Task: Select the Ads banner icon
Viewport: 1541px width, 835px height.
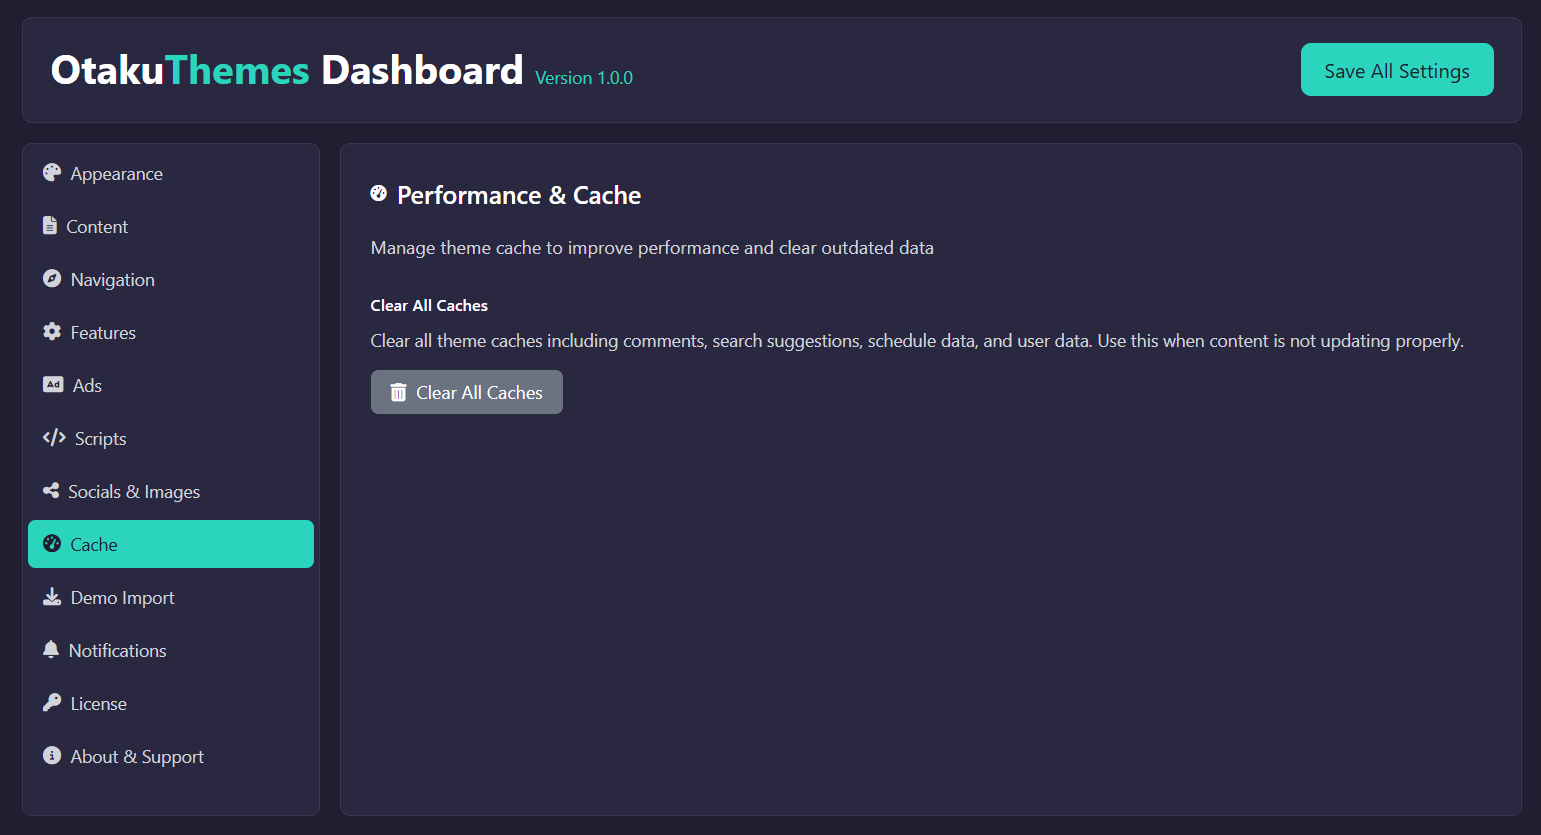Action: point(51,384)
